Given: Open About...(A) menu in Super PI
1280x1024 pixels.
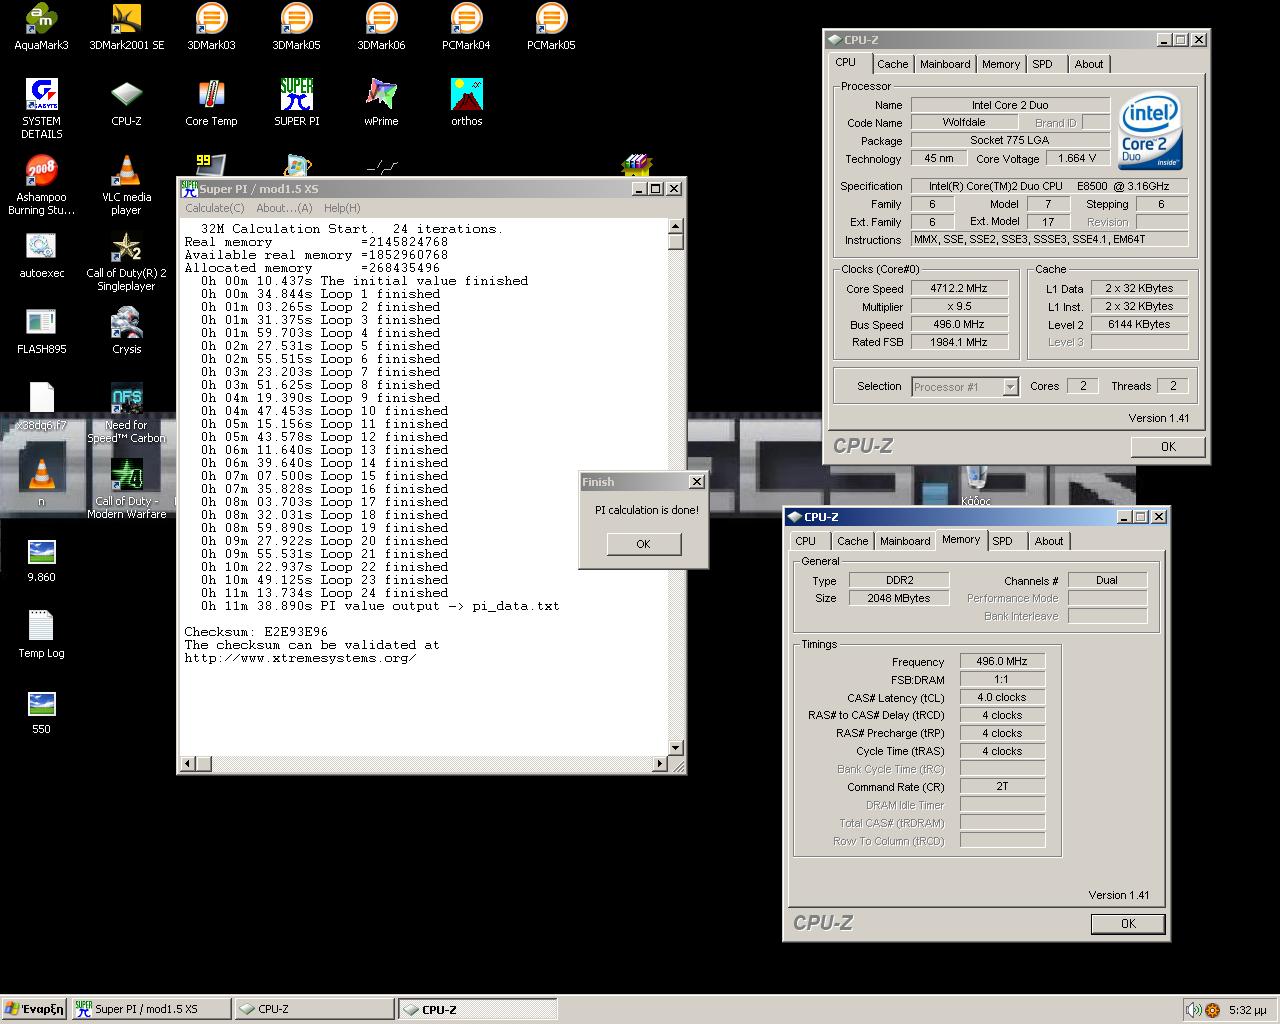Looking at the screenshot, I should 284,208.
